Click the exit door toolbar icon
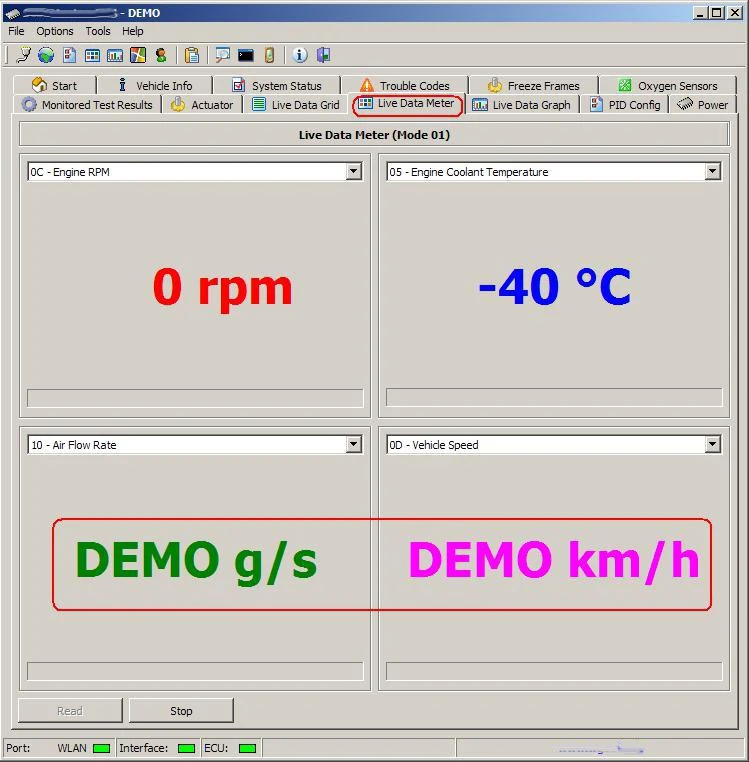Screen dimensions: 749x762 click(323, 55)
